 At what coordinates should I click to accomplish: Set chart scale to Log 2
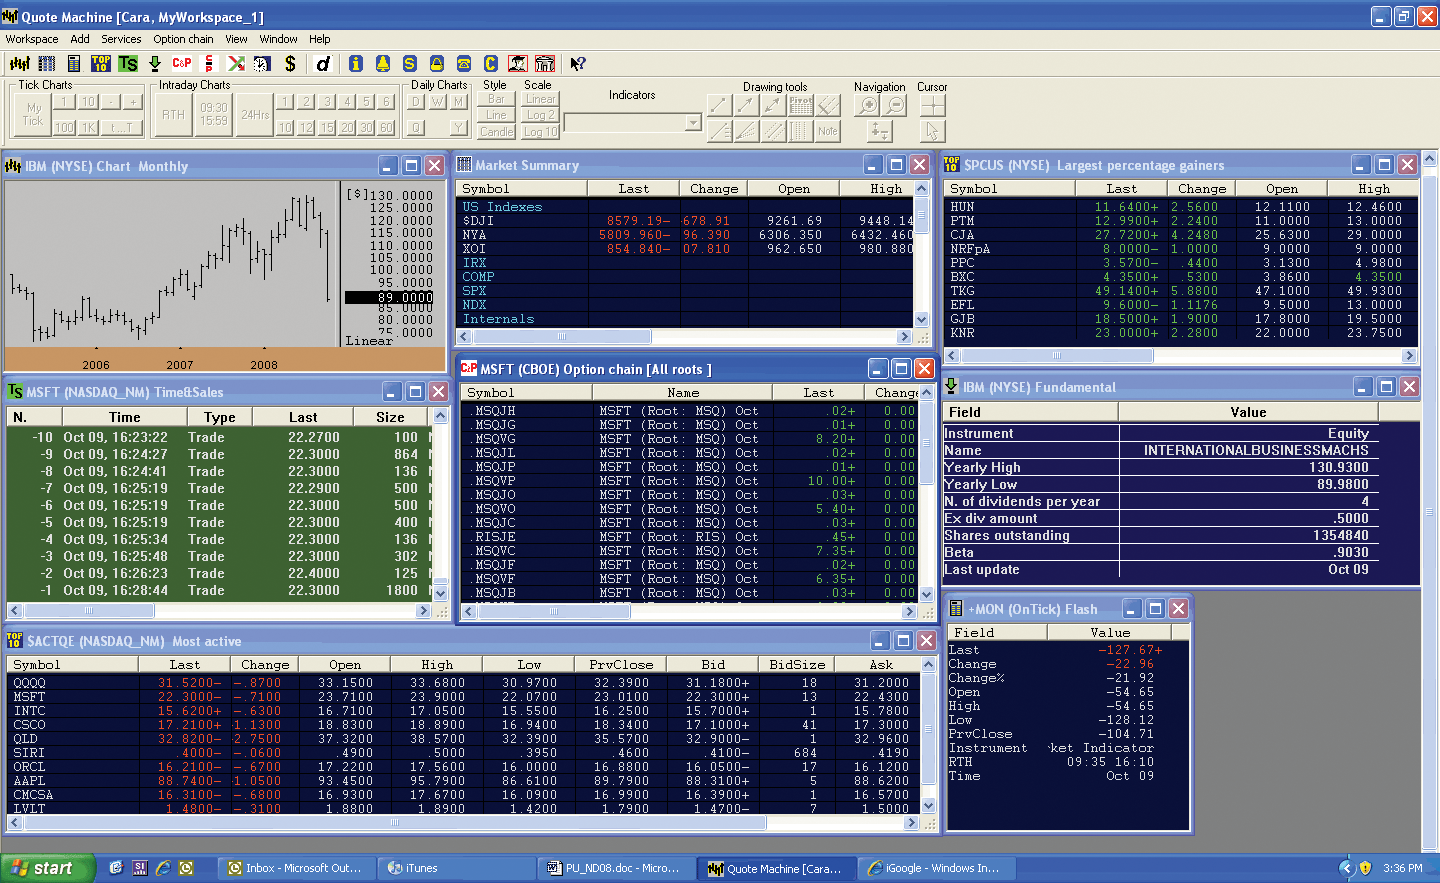(x=540, y=115)
